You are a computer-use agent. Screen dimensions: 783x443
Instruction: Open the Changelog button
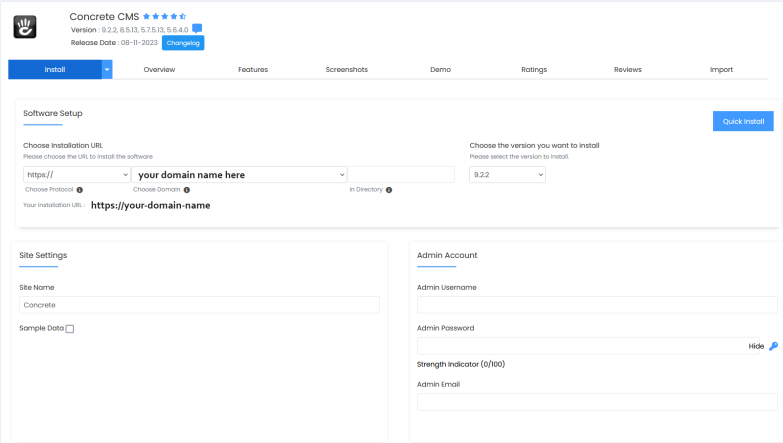(183, 43)
